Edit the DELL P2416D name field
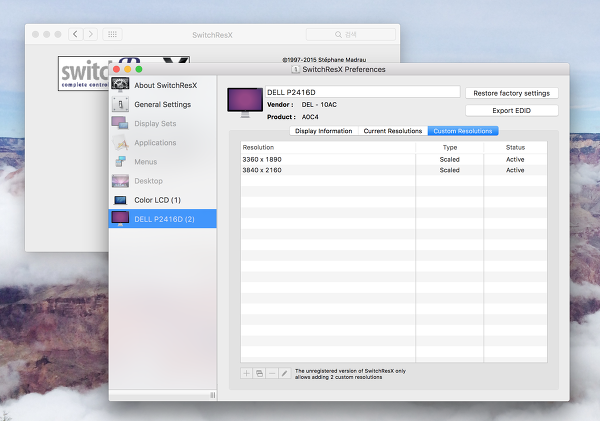The height and width of the screenshot is (421, 600). click(x=363, y=92)
